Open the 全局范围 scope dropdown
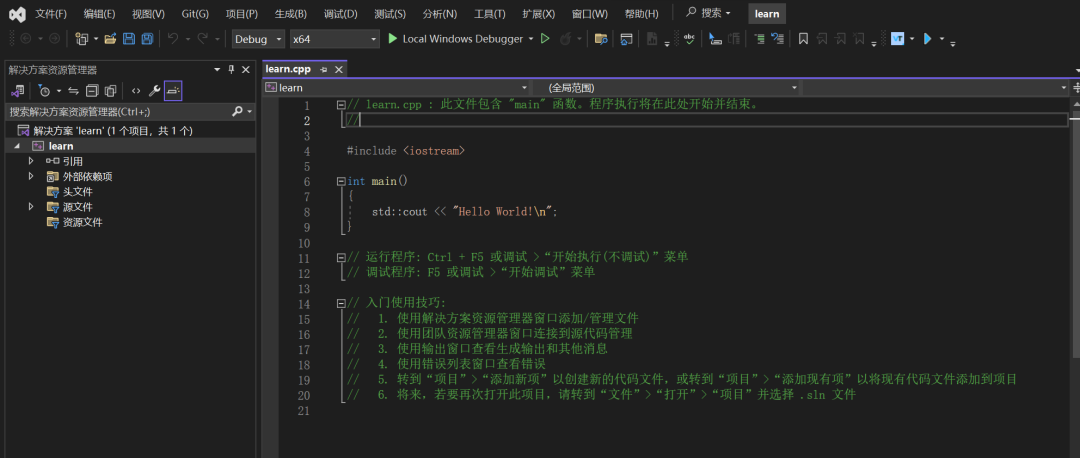The height and width of the screenshot is (458, 1080). pos(665,88)
